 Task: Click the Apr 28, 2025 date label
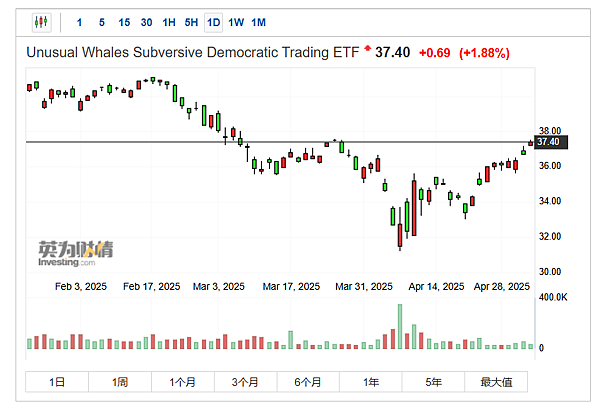[x=502, y=286]
